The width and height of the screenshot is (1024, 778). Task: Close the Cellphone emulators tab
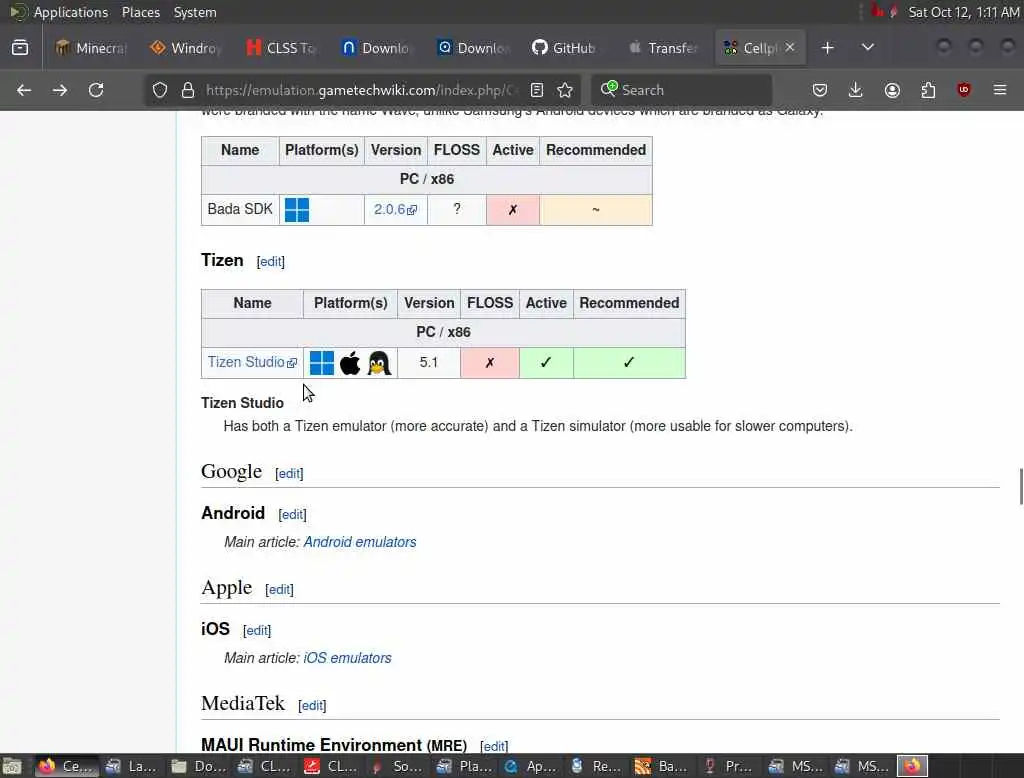(x=790, y=47)
